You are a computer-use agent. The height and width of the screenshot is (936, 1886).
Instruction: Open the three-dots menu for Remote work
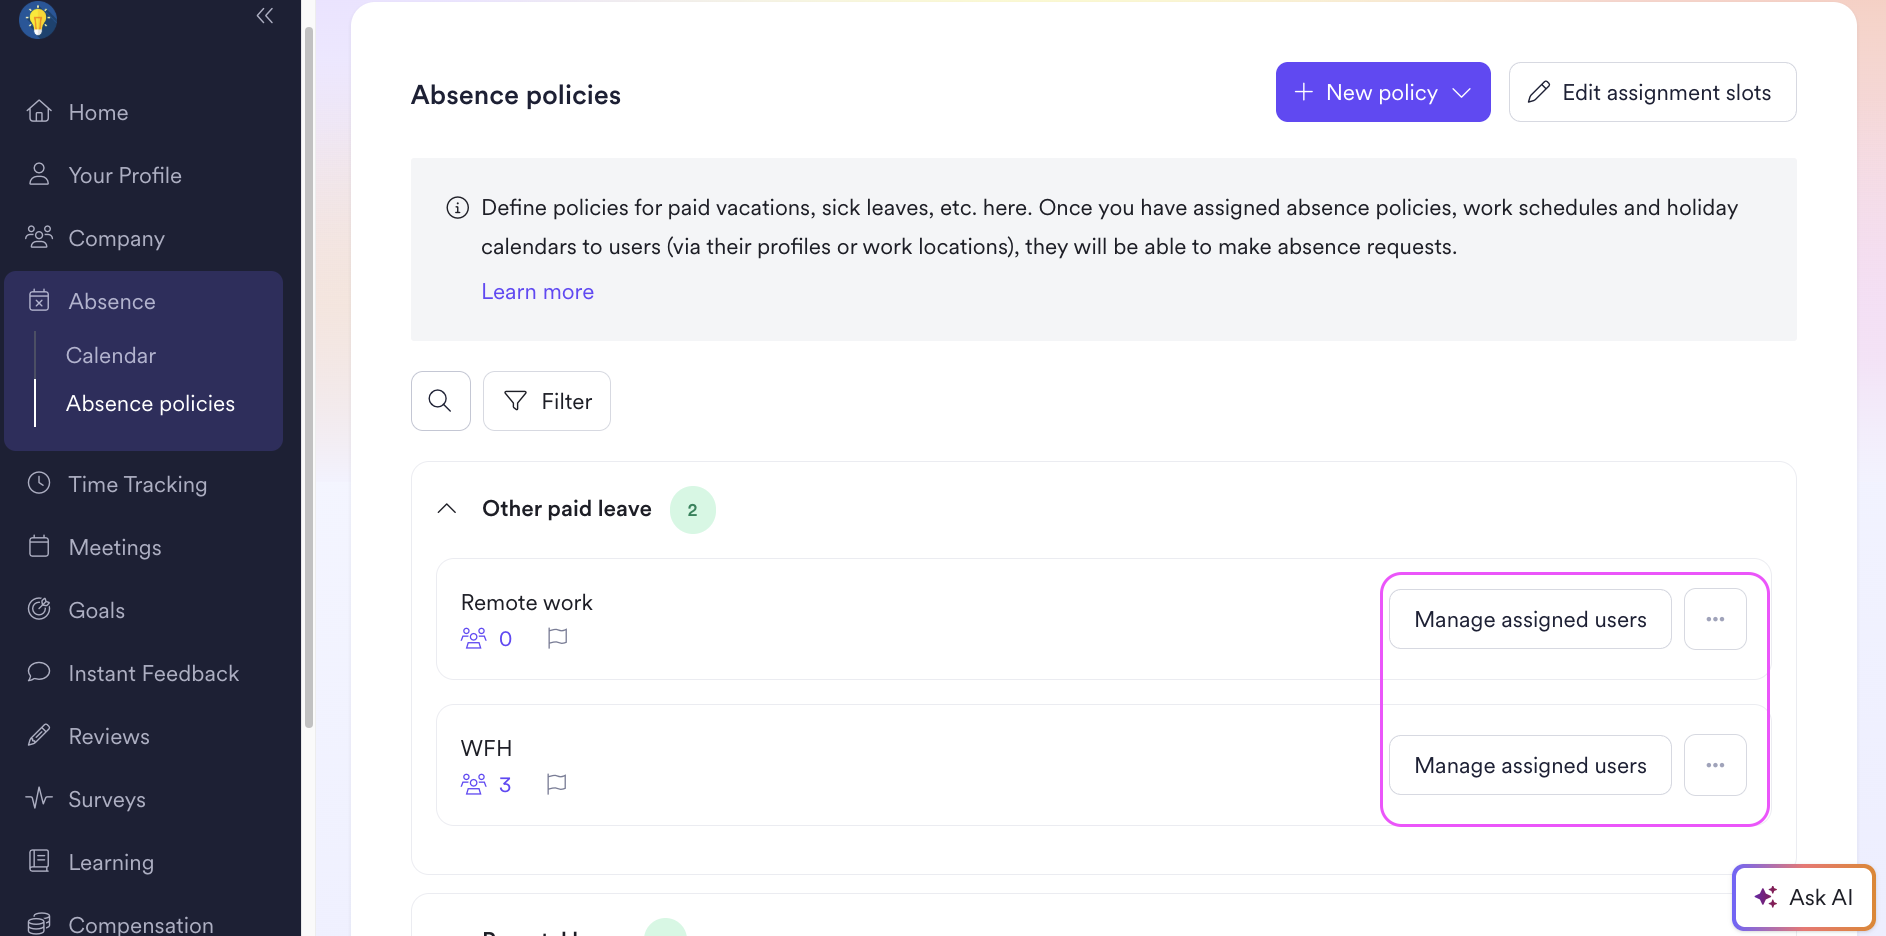click(x=1715, y=619)
